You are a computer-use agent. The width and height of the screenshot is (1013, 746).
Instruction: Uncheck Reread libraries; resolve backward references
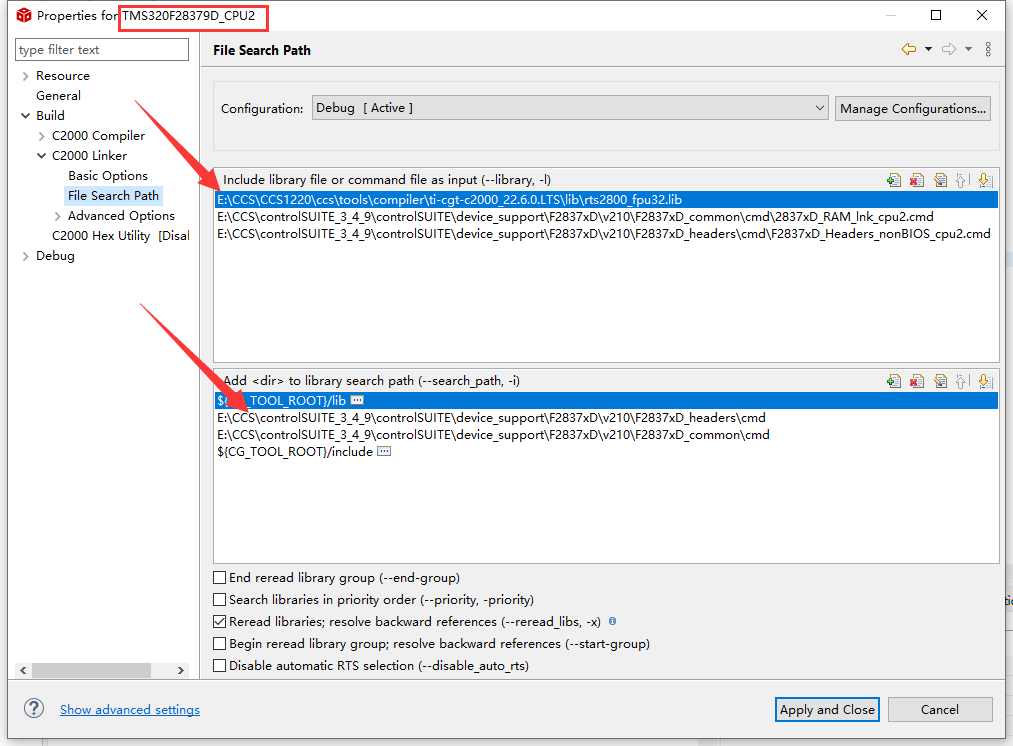pos(220,621)
